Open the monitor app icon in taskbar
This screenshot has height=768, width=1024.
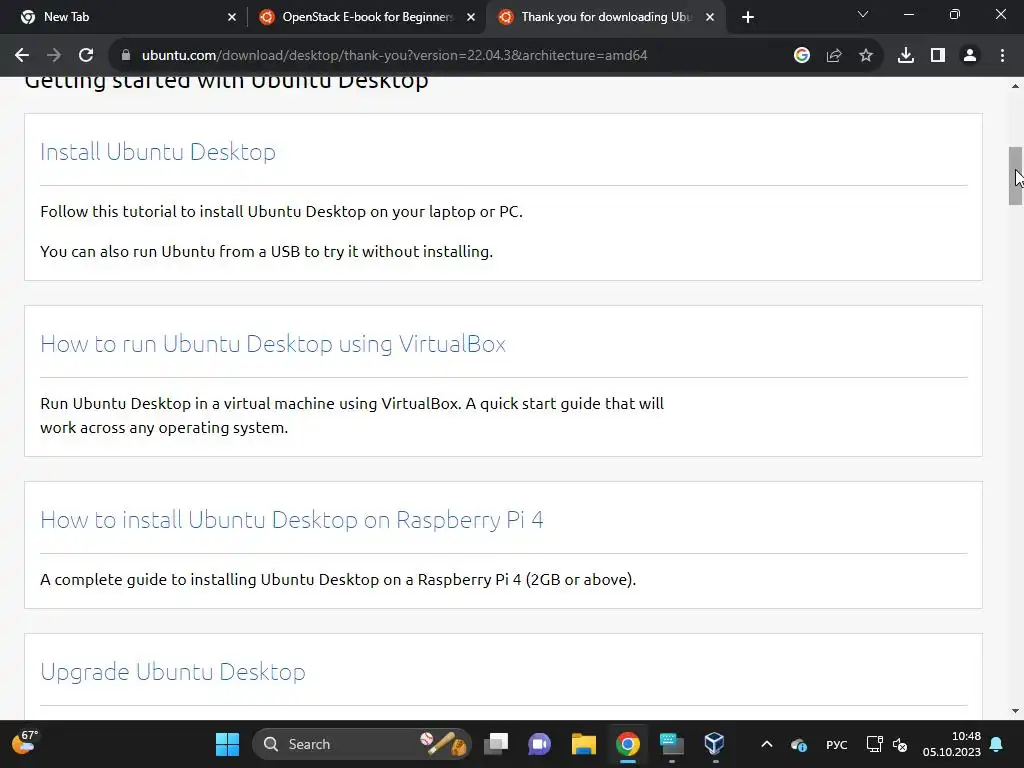point(671,744)
